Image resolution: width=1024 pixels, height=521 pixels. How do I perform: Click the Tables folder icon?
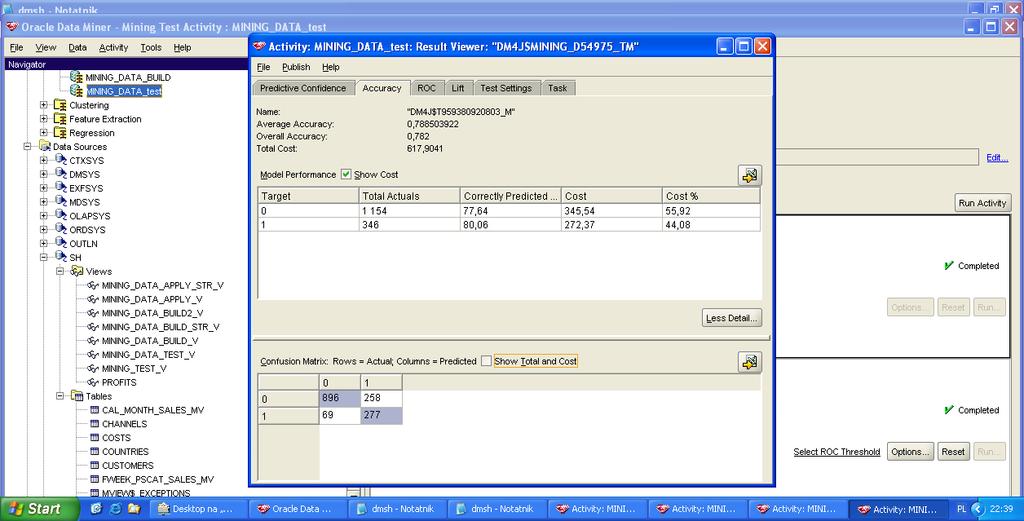point(77,396)
